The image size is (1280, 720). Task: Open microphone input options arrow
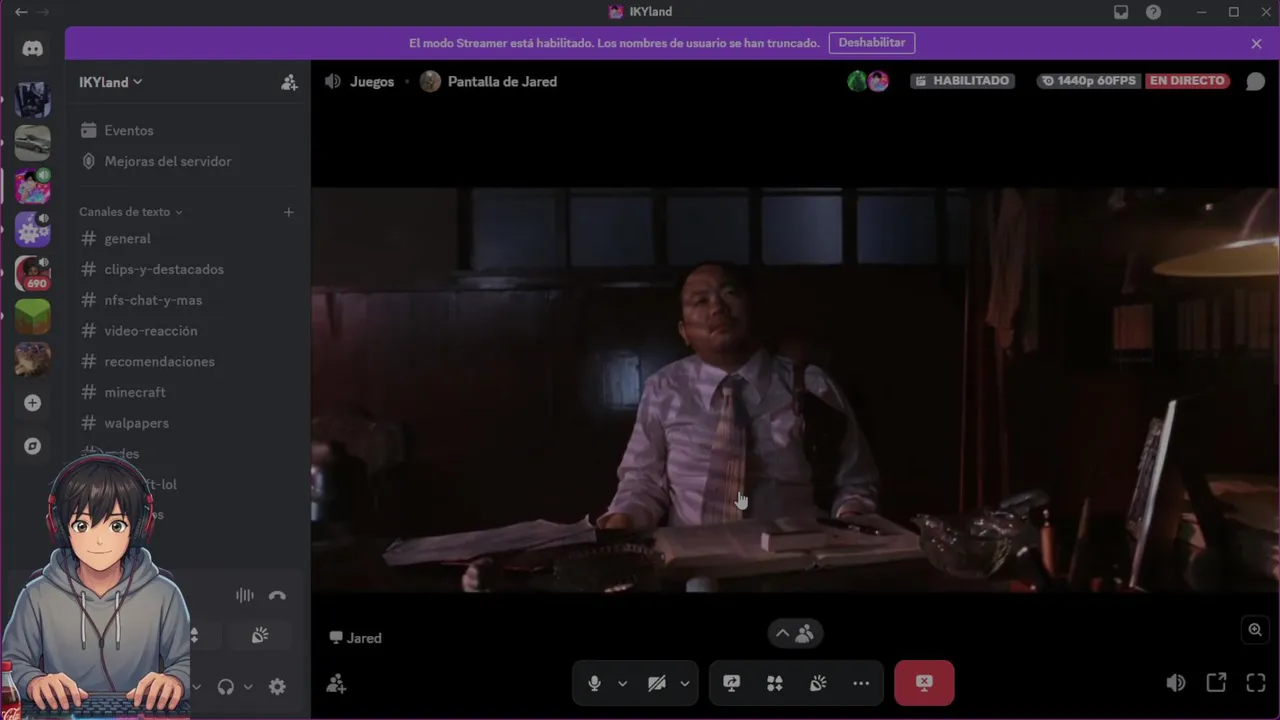pos(622,683)
